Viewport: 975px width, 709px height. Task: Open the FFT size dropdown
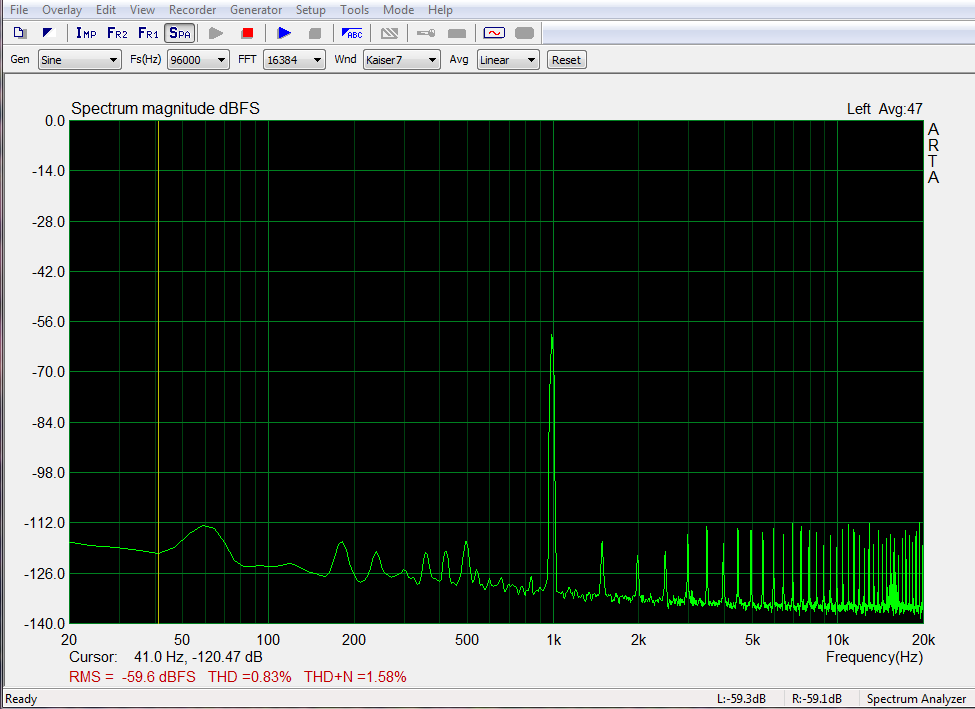point(294,60)
